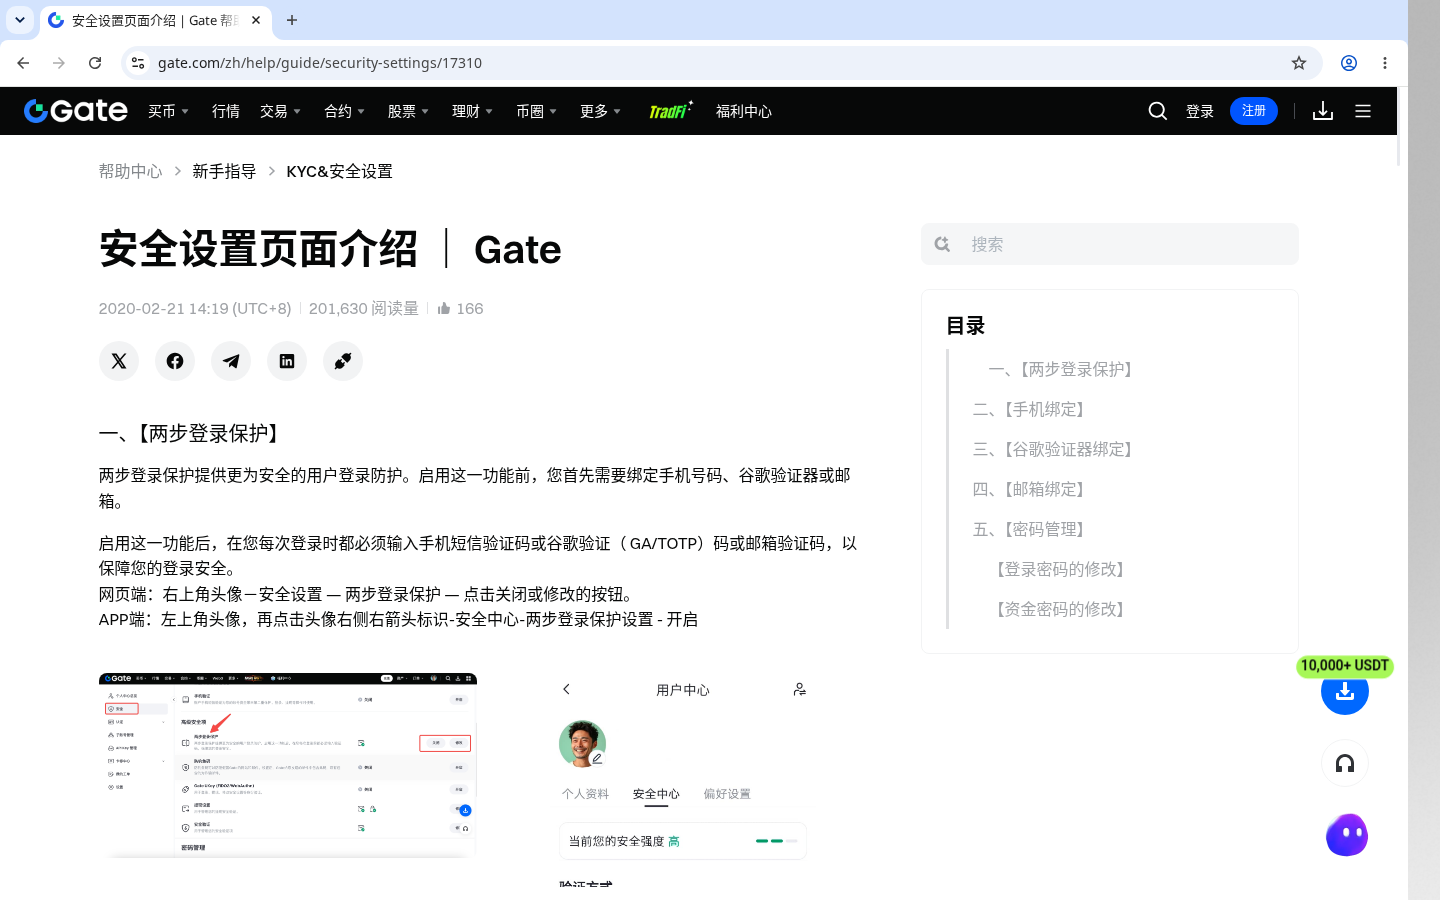Expand the 合约 dropdown menu
The width and height of the screenshot is (1440, 900).
(x=344, y=111)
